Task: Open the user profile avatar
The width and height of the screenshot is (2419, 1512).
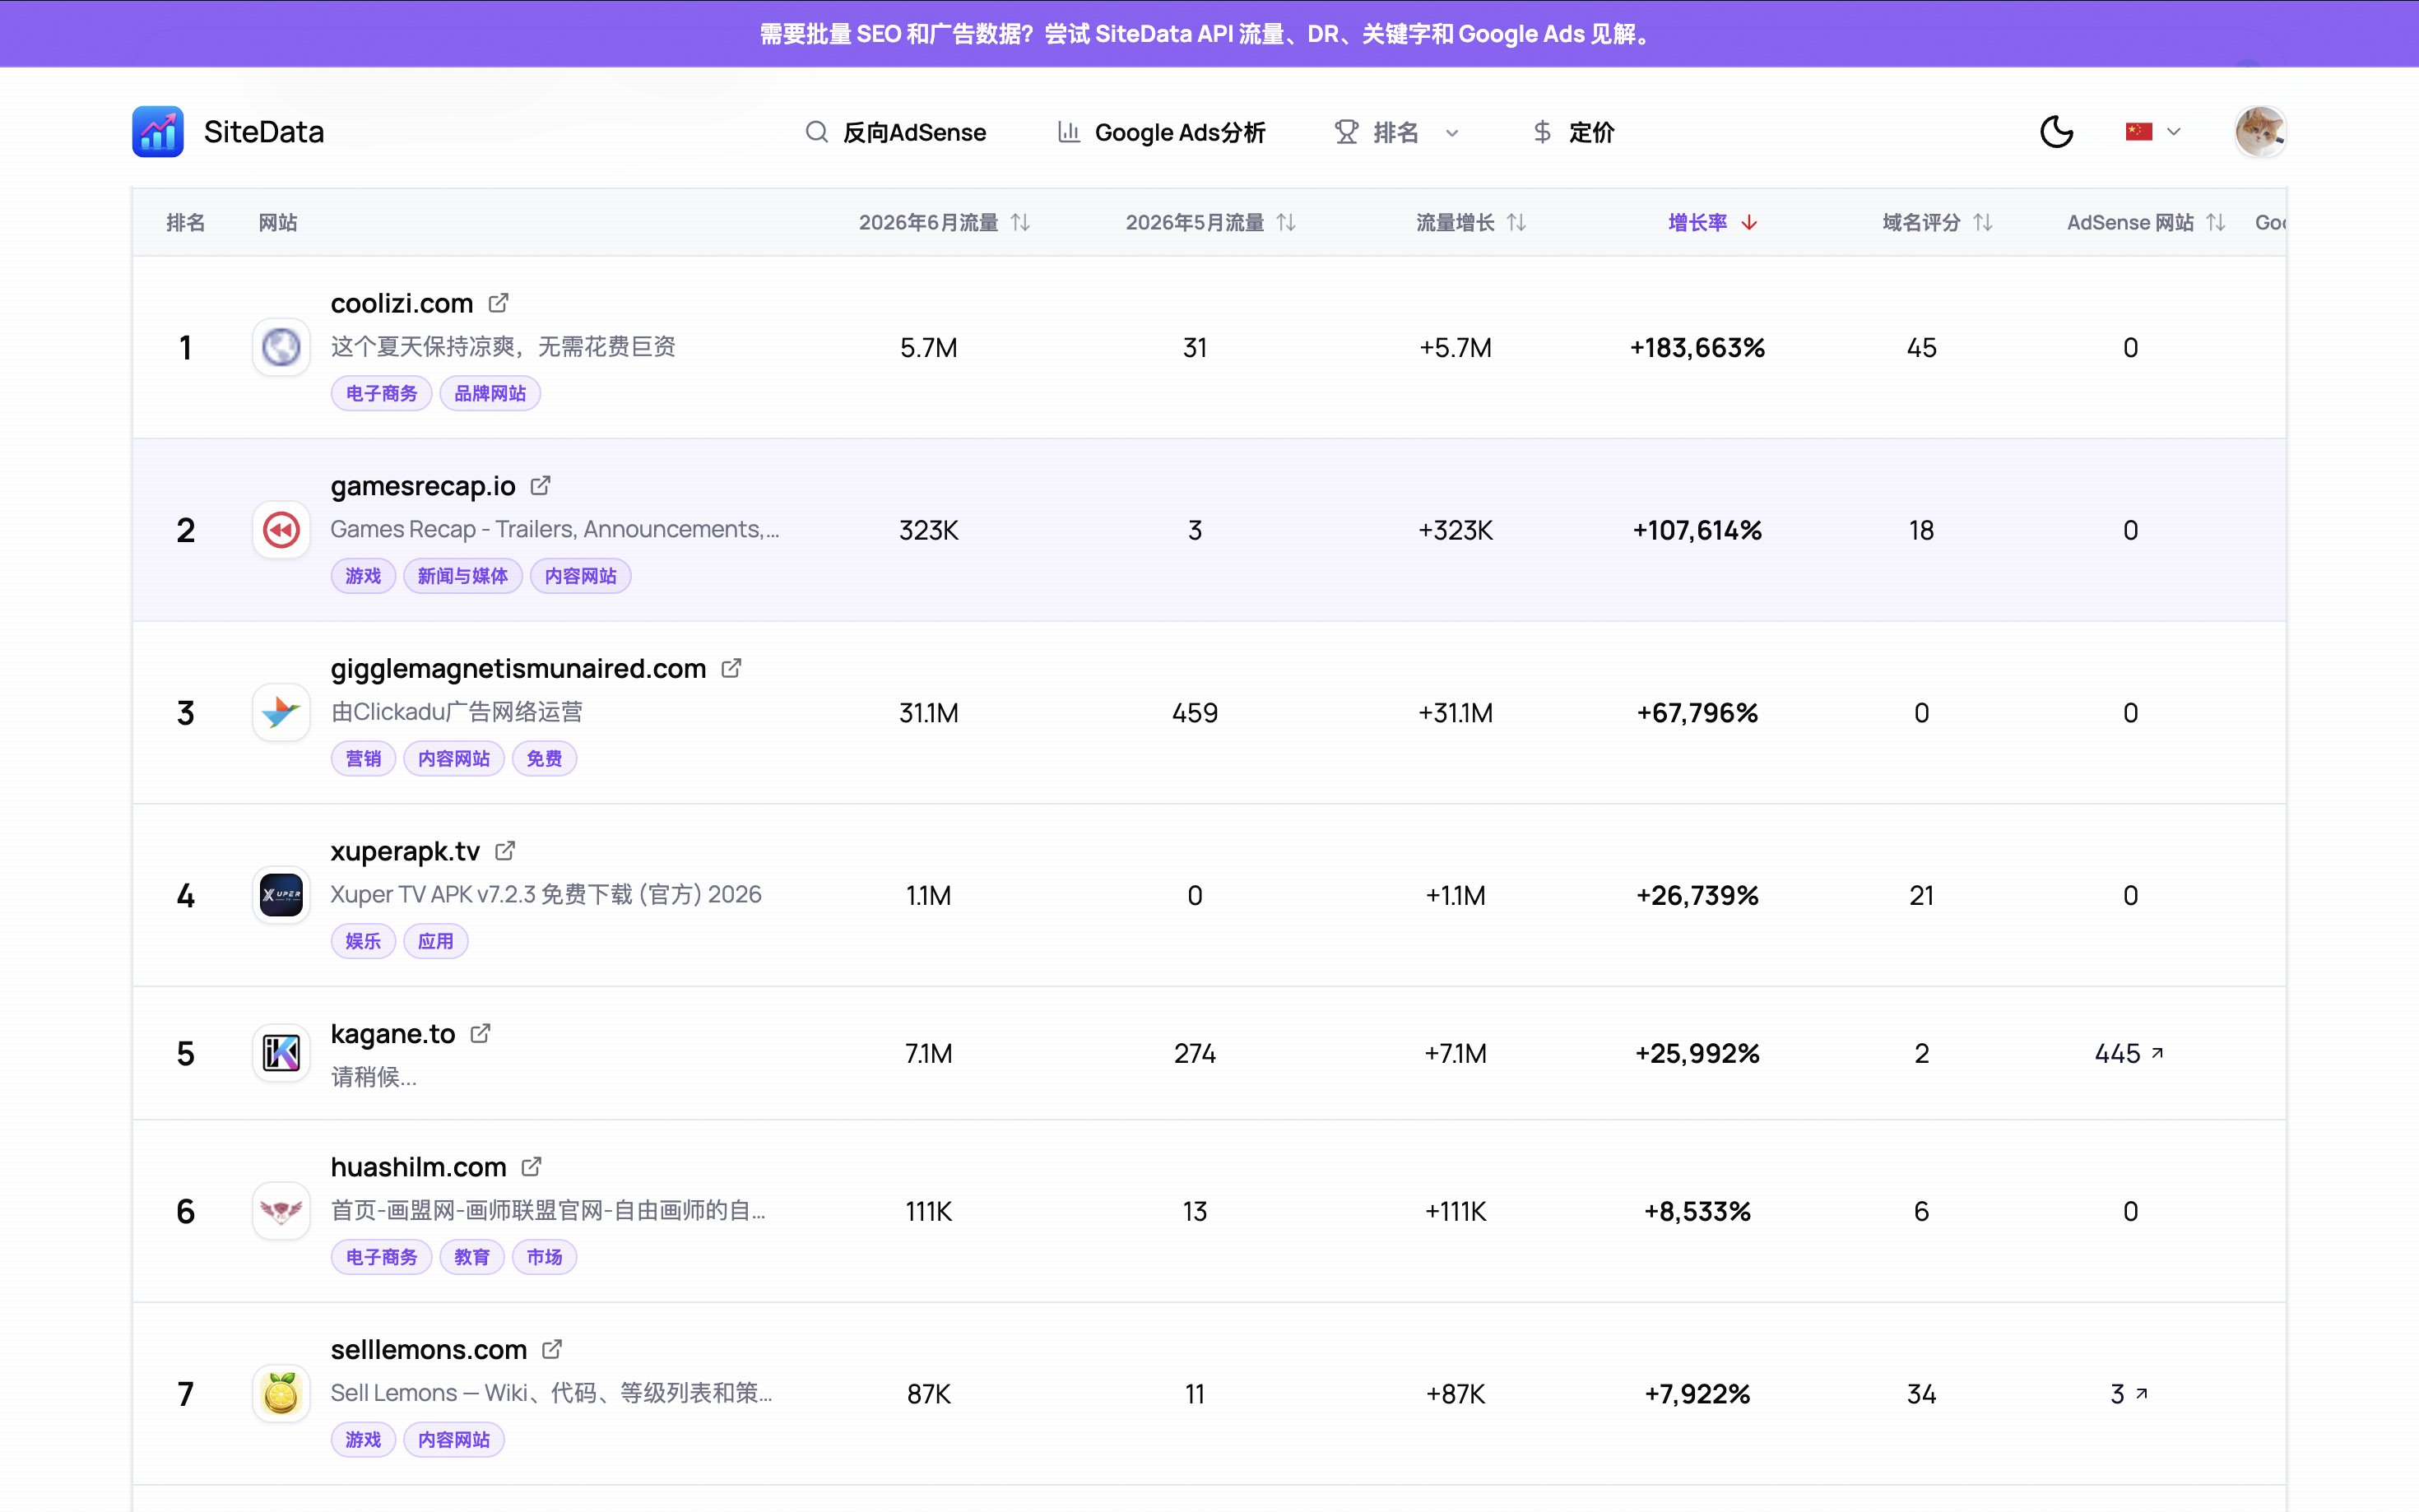Action: point(2260,132)
